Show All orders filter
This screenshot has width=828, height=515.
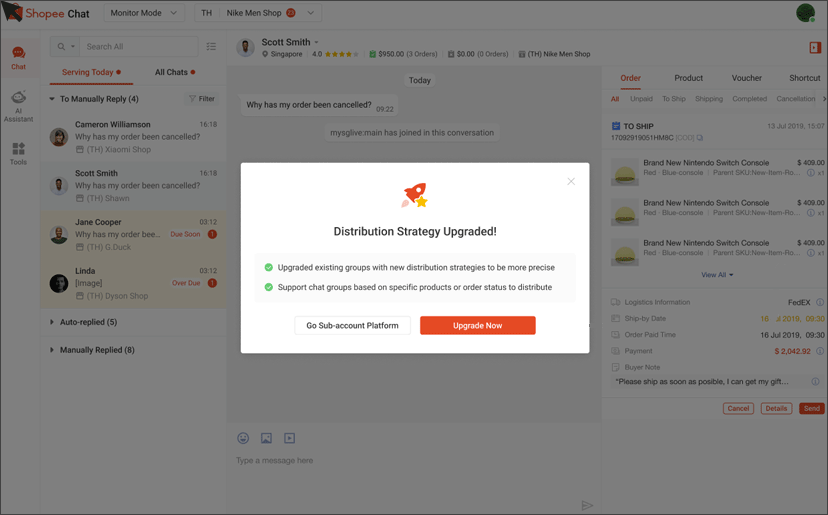coord(615,99)
